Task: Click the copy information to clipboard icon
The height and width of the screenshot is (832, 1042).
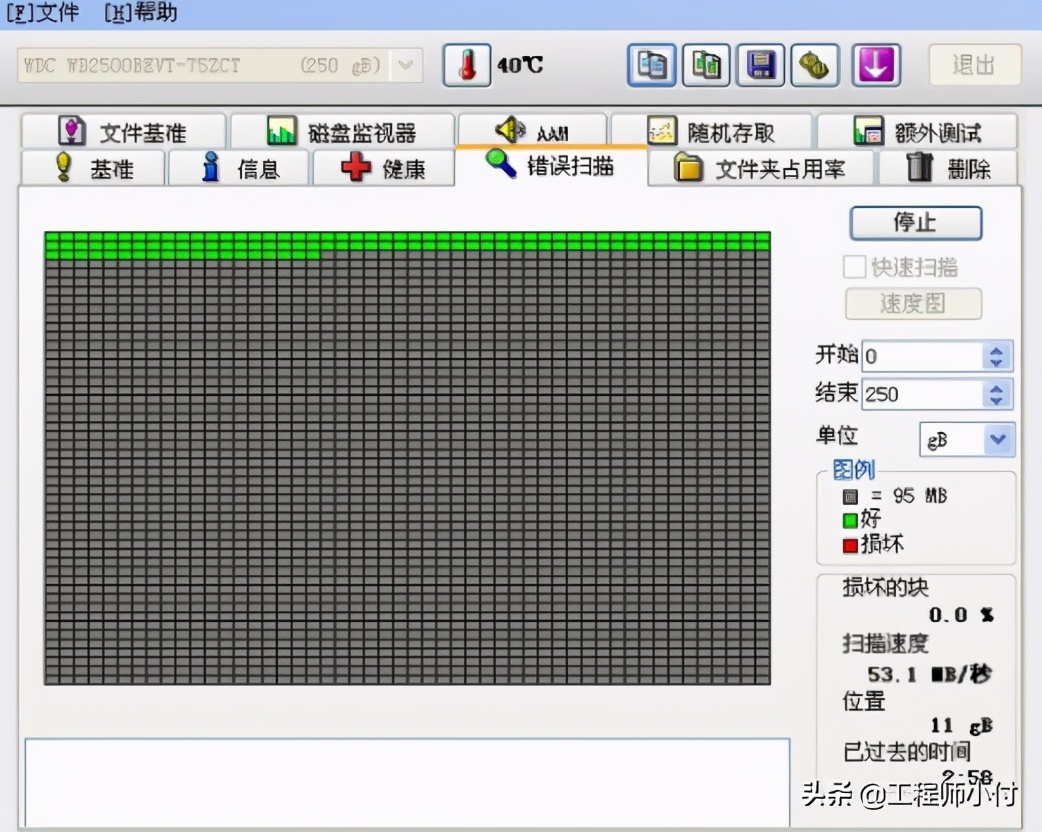Action: pyautogui.click(x=706, y=64)
